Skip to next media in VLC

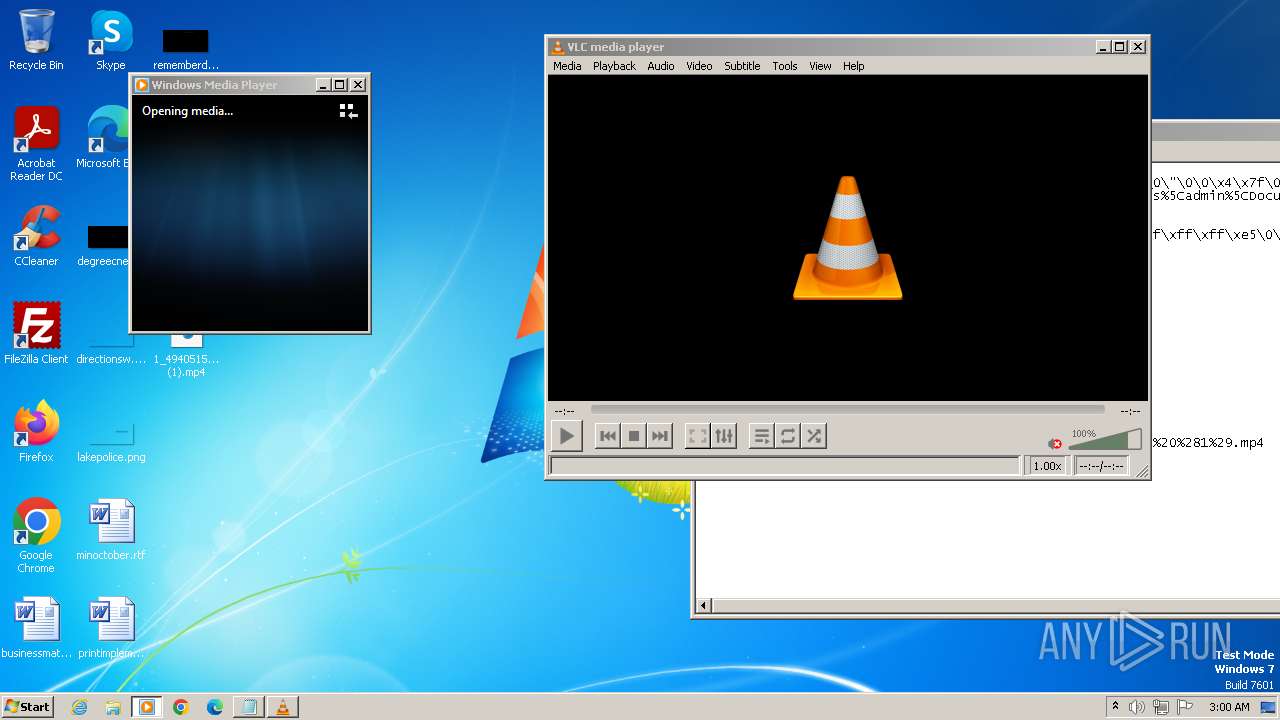tap(659, 436)
